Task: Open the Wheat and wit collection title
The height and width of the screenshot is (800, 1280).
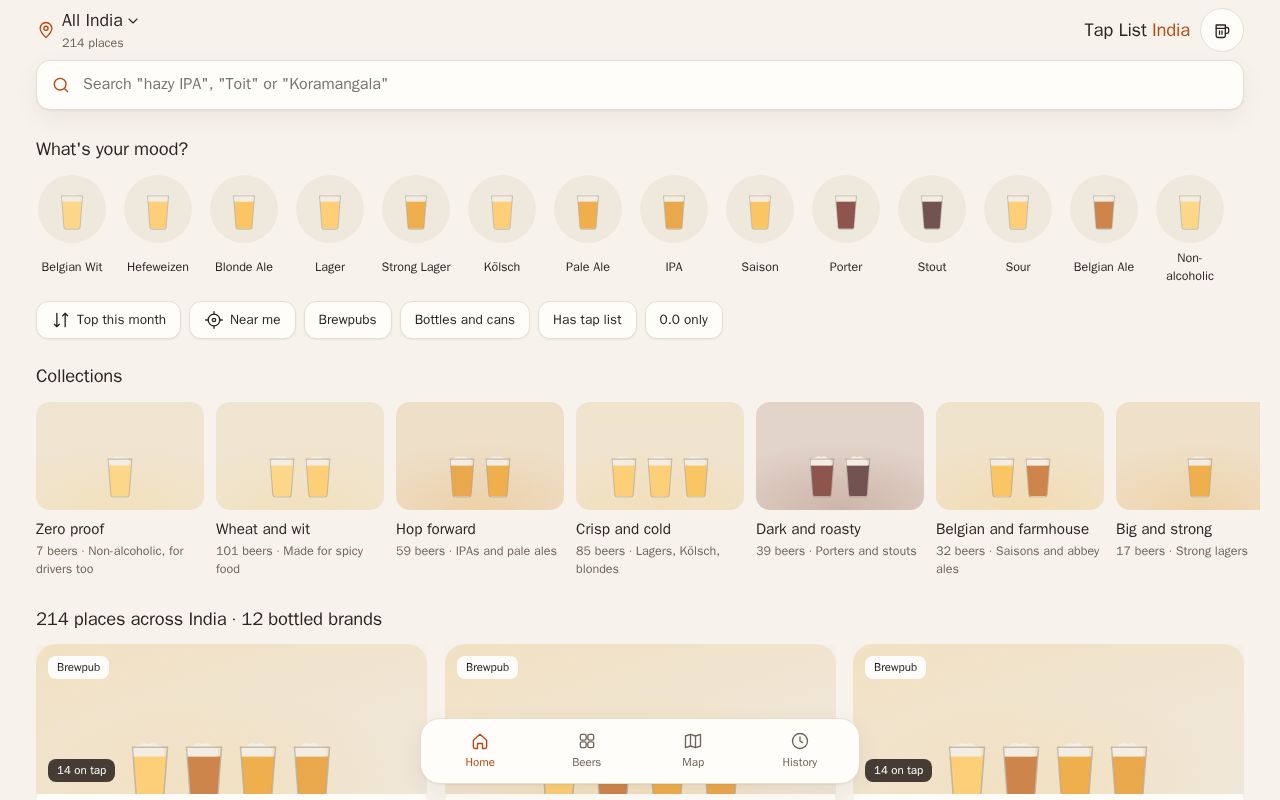Action: coord(263,529)
